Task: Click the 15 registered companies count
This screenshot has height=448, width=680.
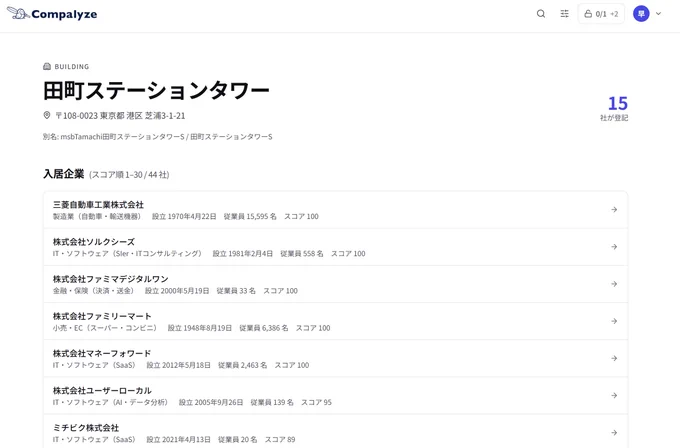Action: [617, 103]
